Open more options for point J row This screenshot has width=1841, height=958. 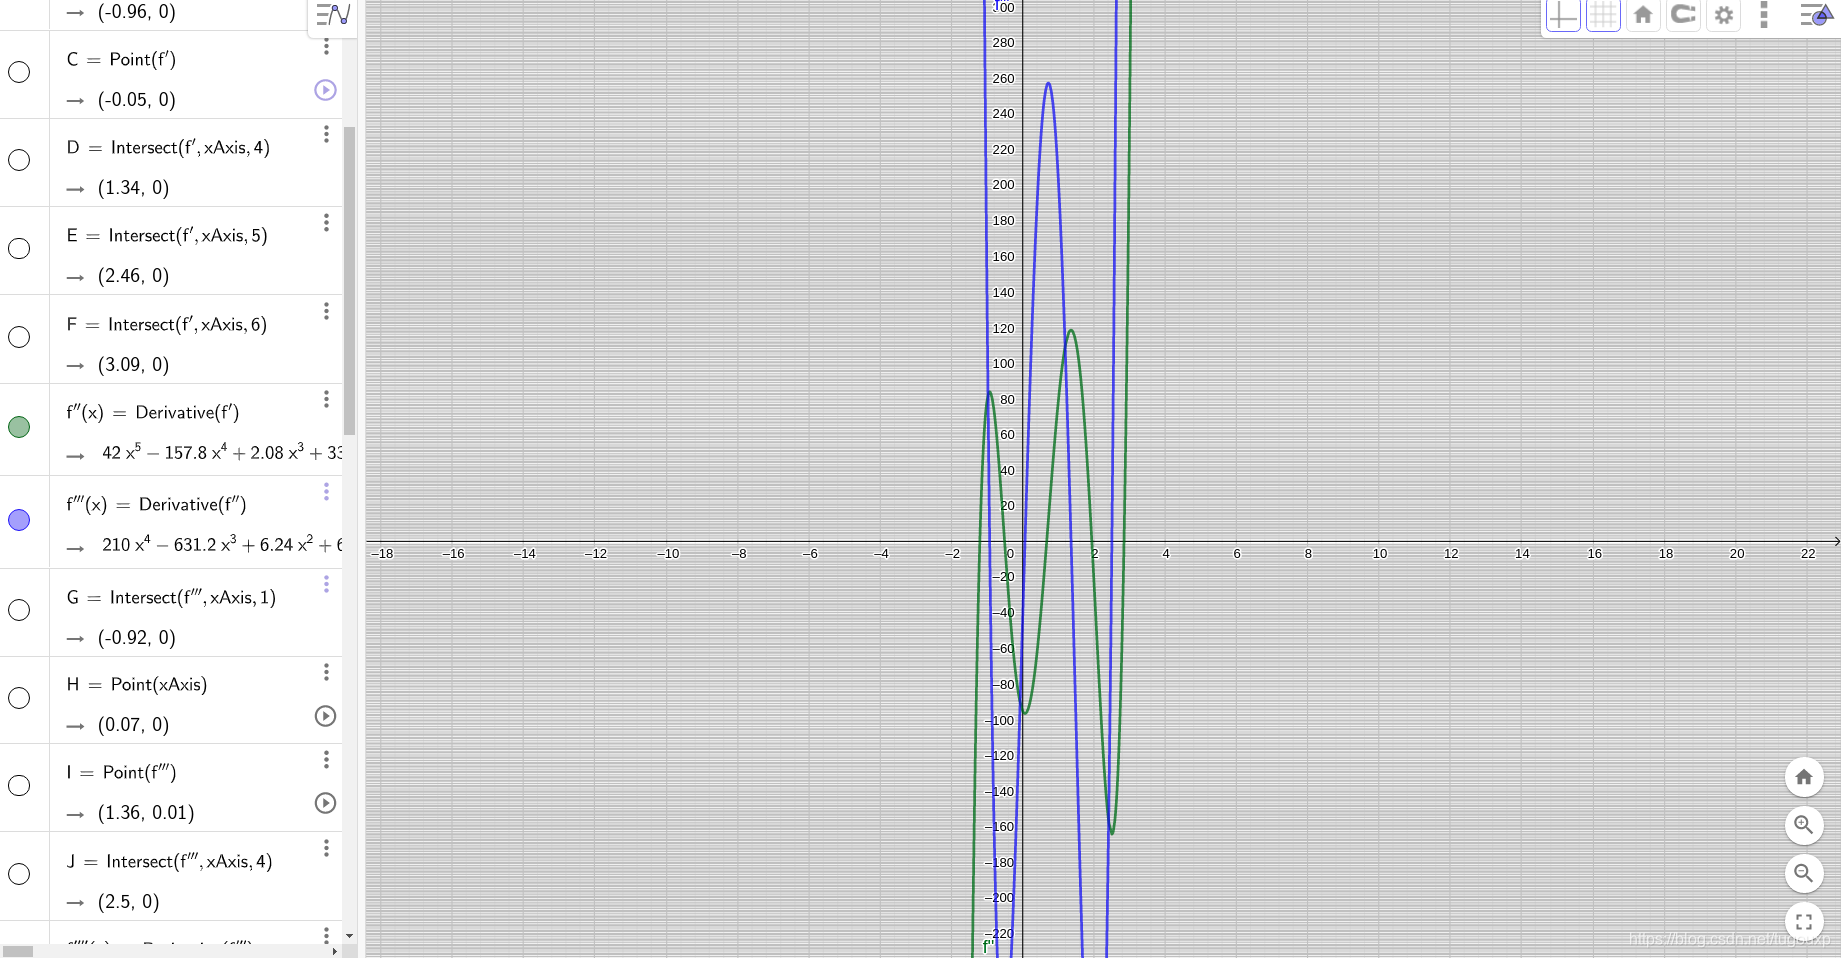click(x=326, y=847)
